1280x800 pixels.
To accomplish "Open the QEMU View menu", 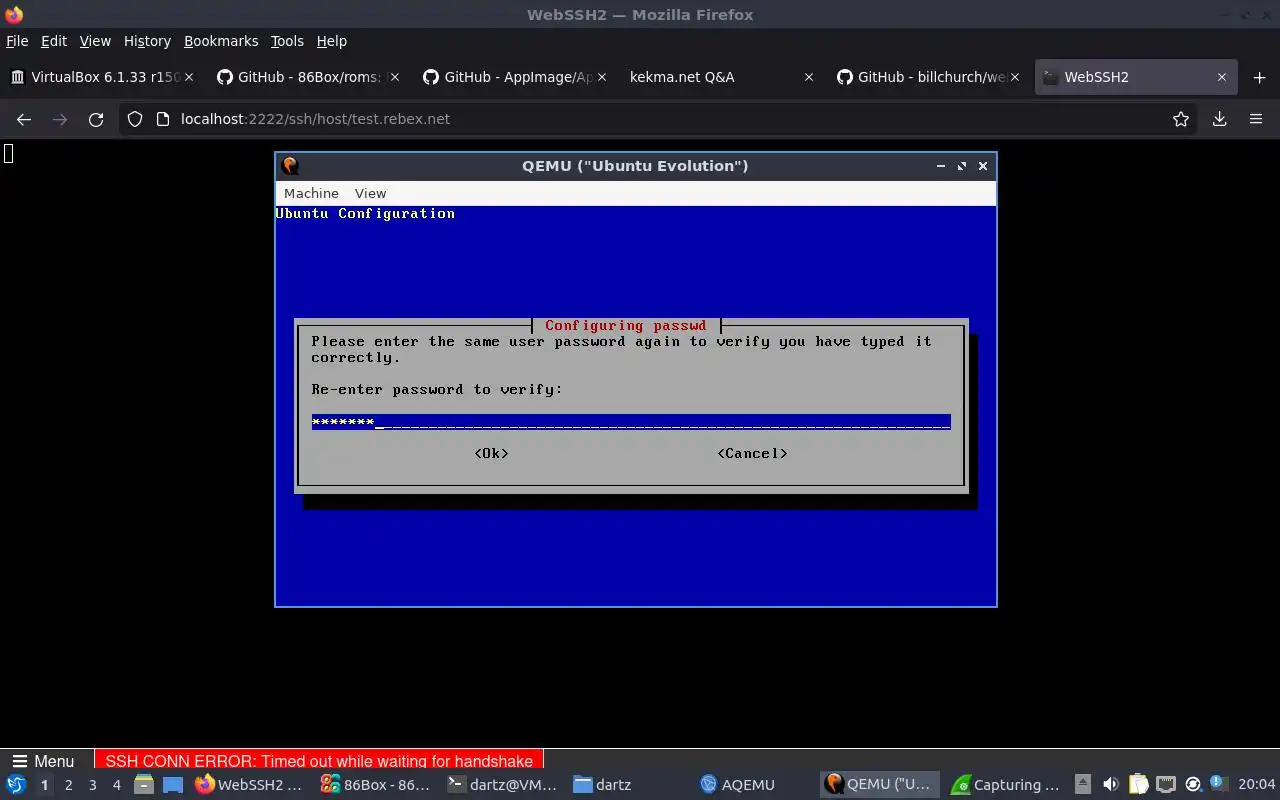I will coord(370,193).
